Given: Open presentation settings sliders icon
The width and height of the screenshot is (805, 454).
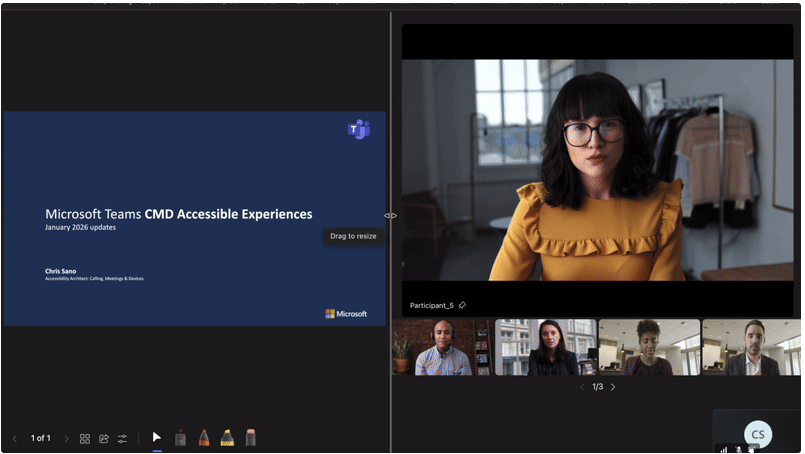Looking at the screenshot, I should tap(122, 439).
